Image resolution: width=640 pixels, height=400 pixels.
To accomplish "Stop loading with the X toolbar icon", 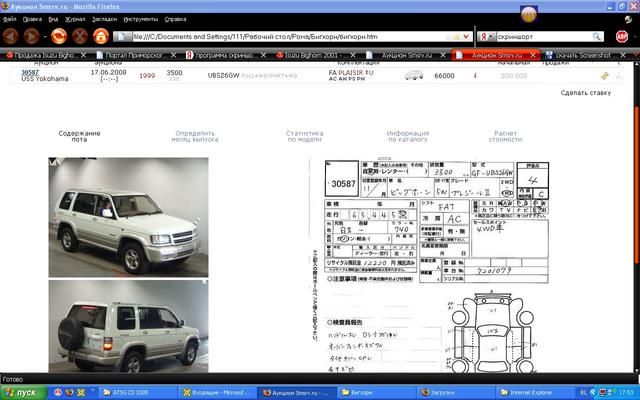I will tap(80, 36).
